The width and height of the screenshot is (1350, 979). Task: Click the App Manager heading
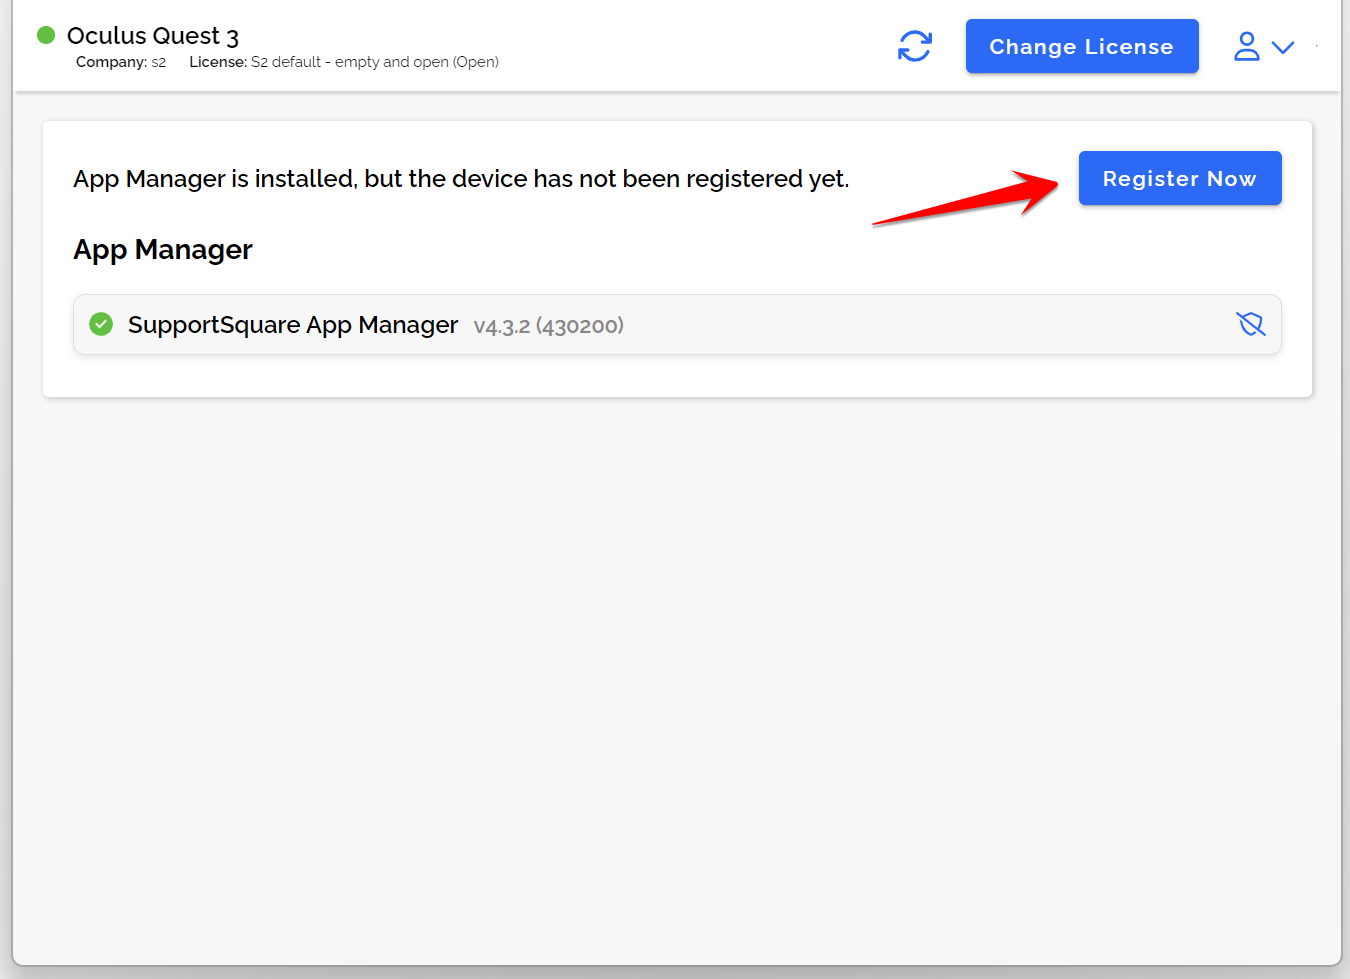pos(163,249)
